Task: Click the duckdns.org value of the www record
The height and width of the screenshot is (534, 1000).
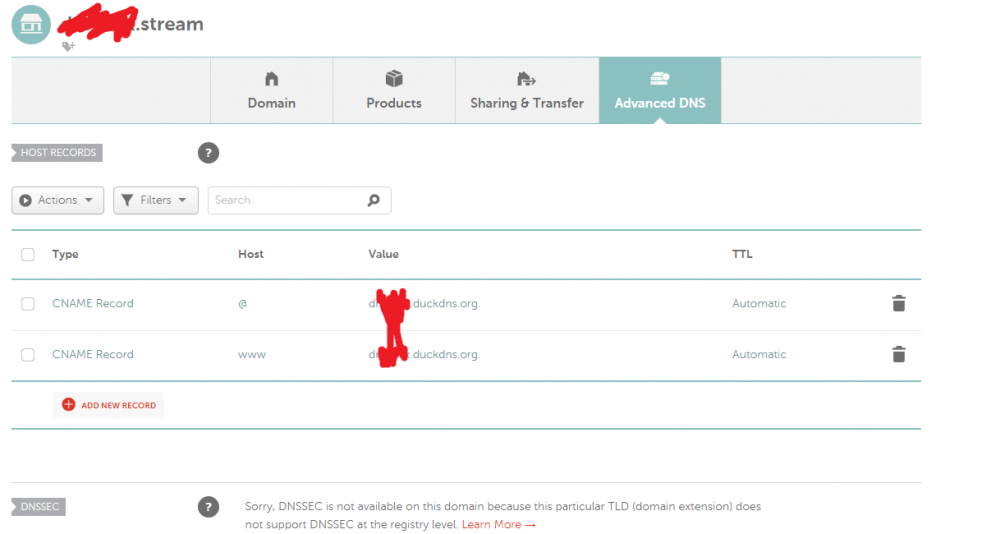Action: tap(424, 355)
